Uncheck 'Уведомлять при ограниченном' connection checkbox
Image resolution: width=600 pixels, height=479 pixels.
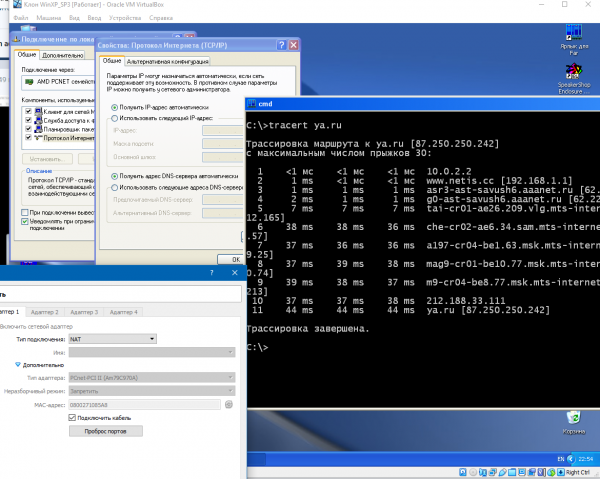[26, 222]
